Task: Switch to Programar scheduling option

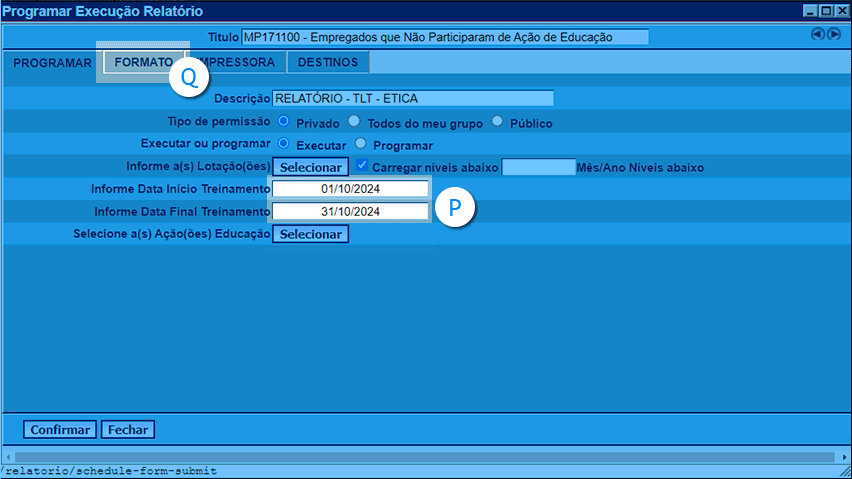Action: (361, 143)
